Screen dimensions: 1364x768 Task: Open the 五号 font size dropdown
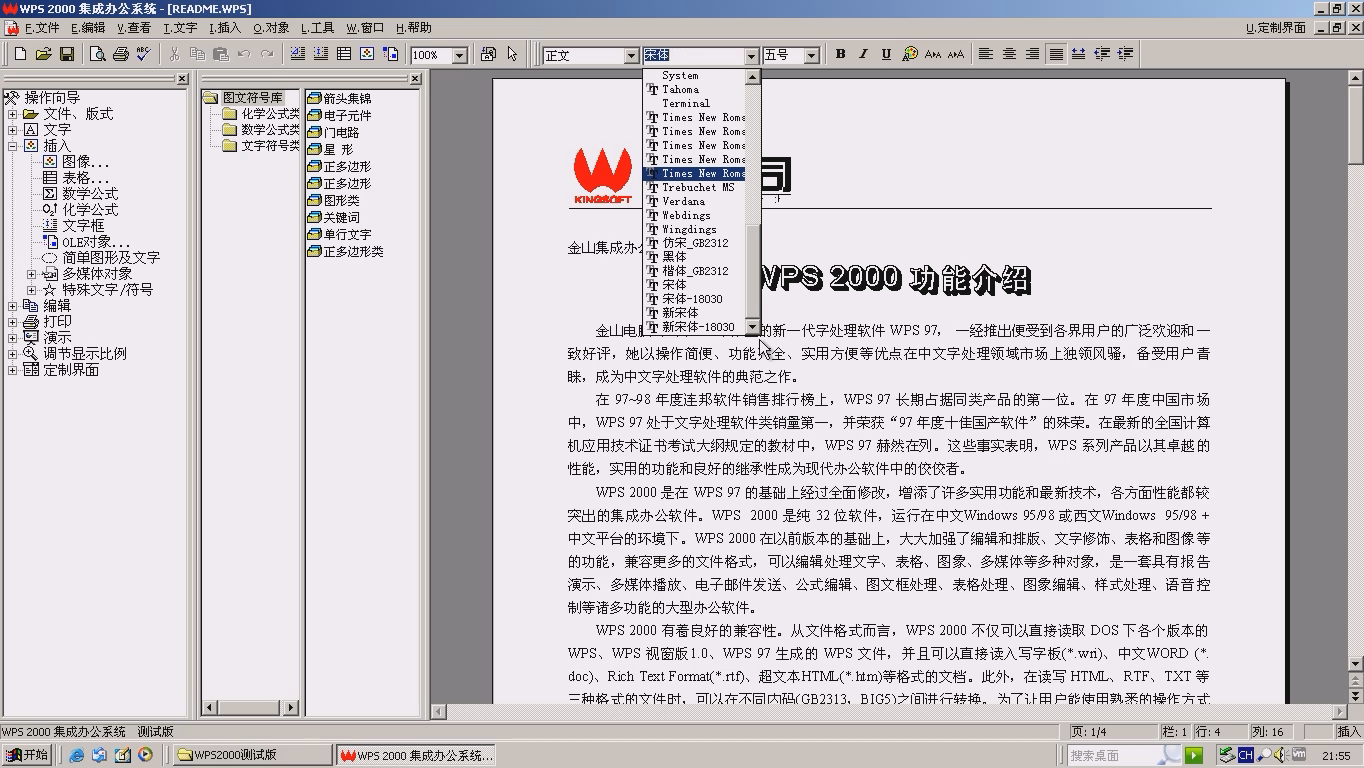pyautogui.click(x=811, y=55)
